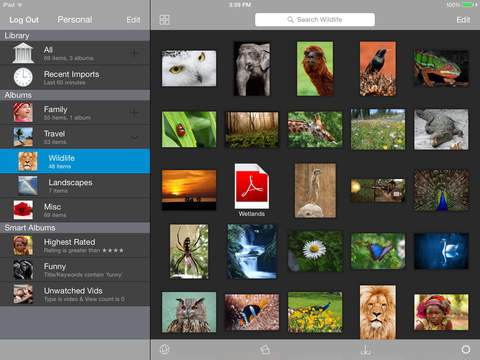Image resolution: width=480 pixels, height=360 pixels.
Task: Open the giraffe photo
Action: click(x=315, y=129)
